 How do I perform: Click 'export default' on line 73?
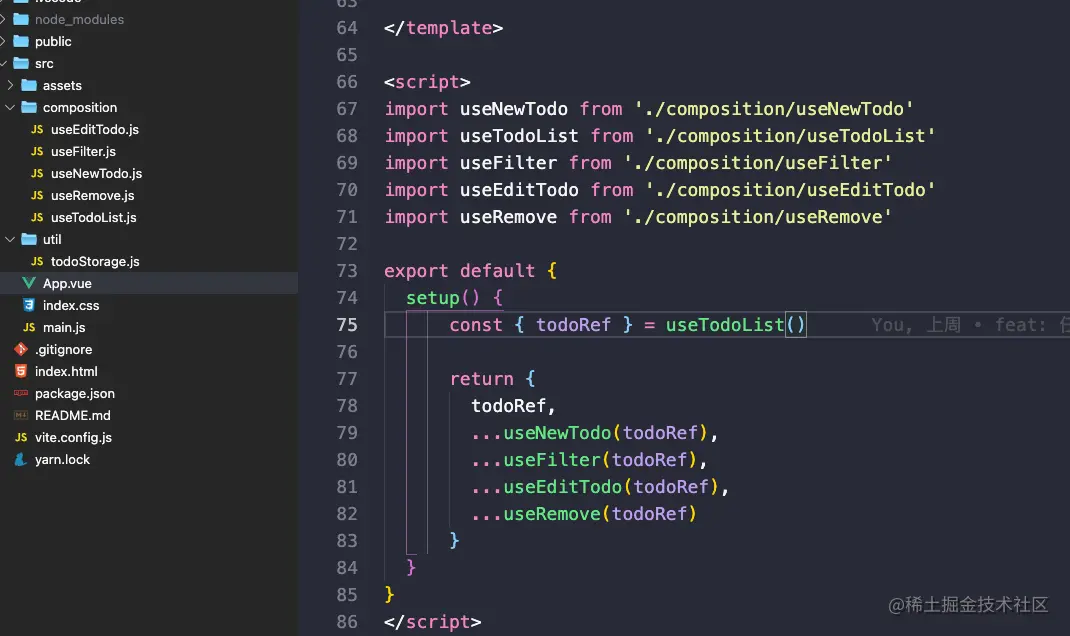pyautogui.click(x=459, y=271)
